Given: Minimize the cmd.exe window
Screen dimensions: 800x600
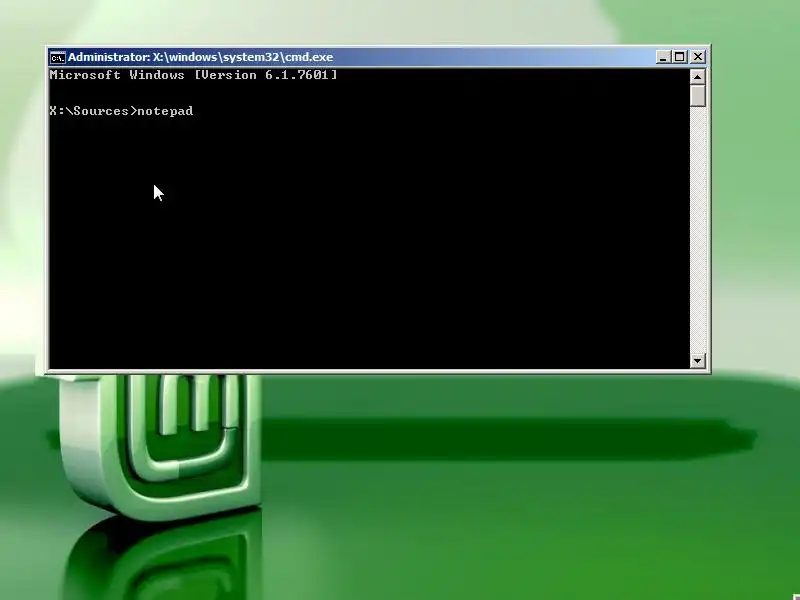Looking at the screenshot, I should pos(662,57).
